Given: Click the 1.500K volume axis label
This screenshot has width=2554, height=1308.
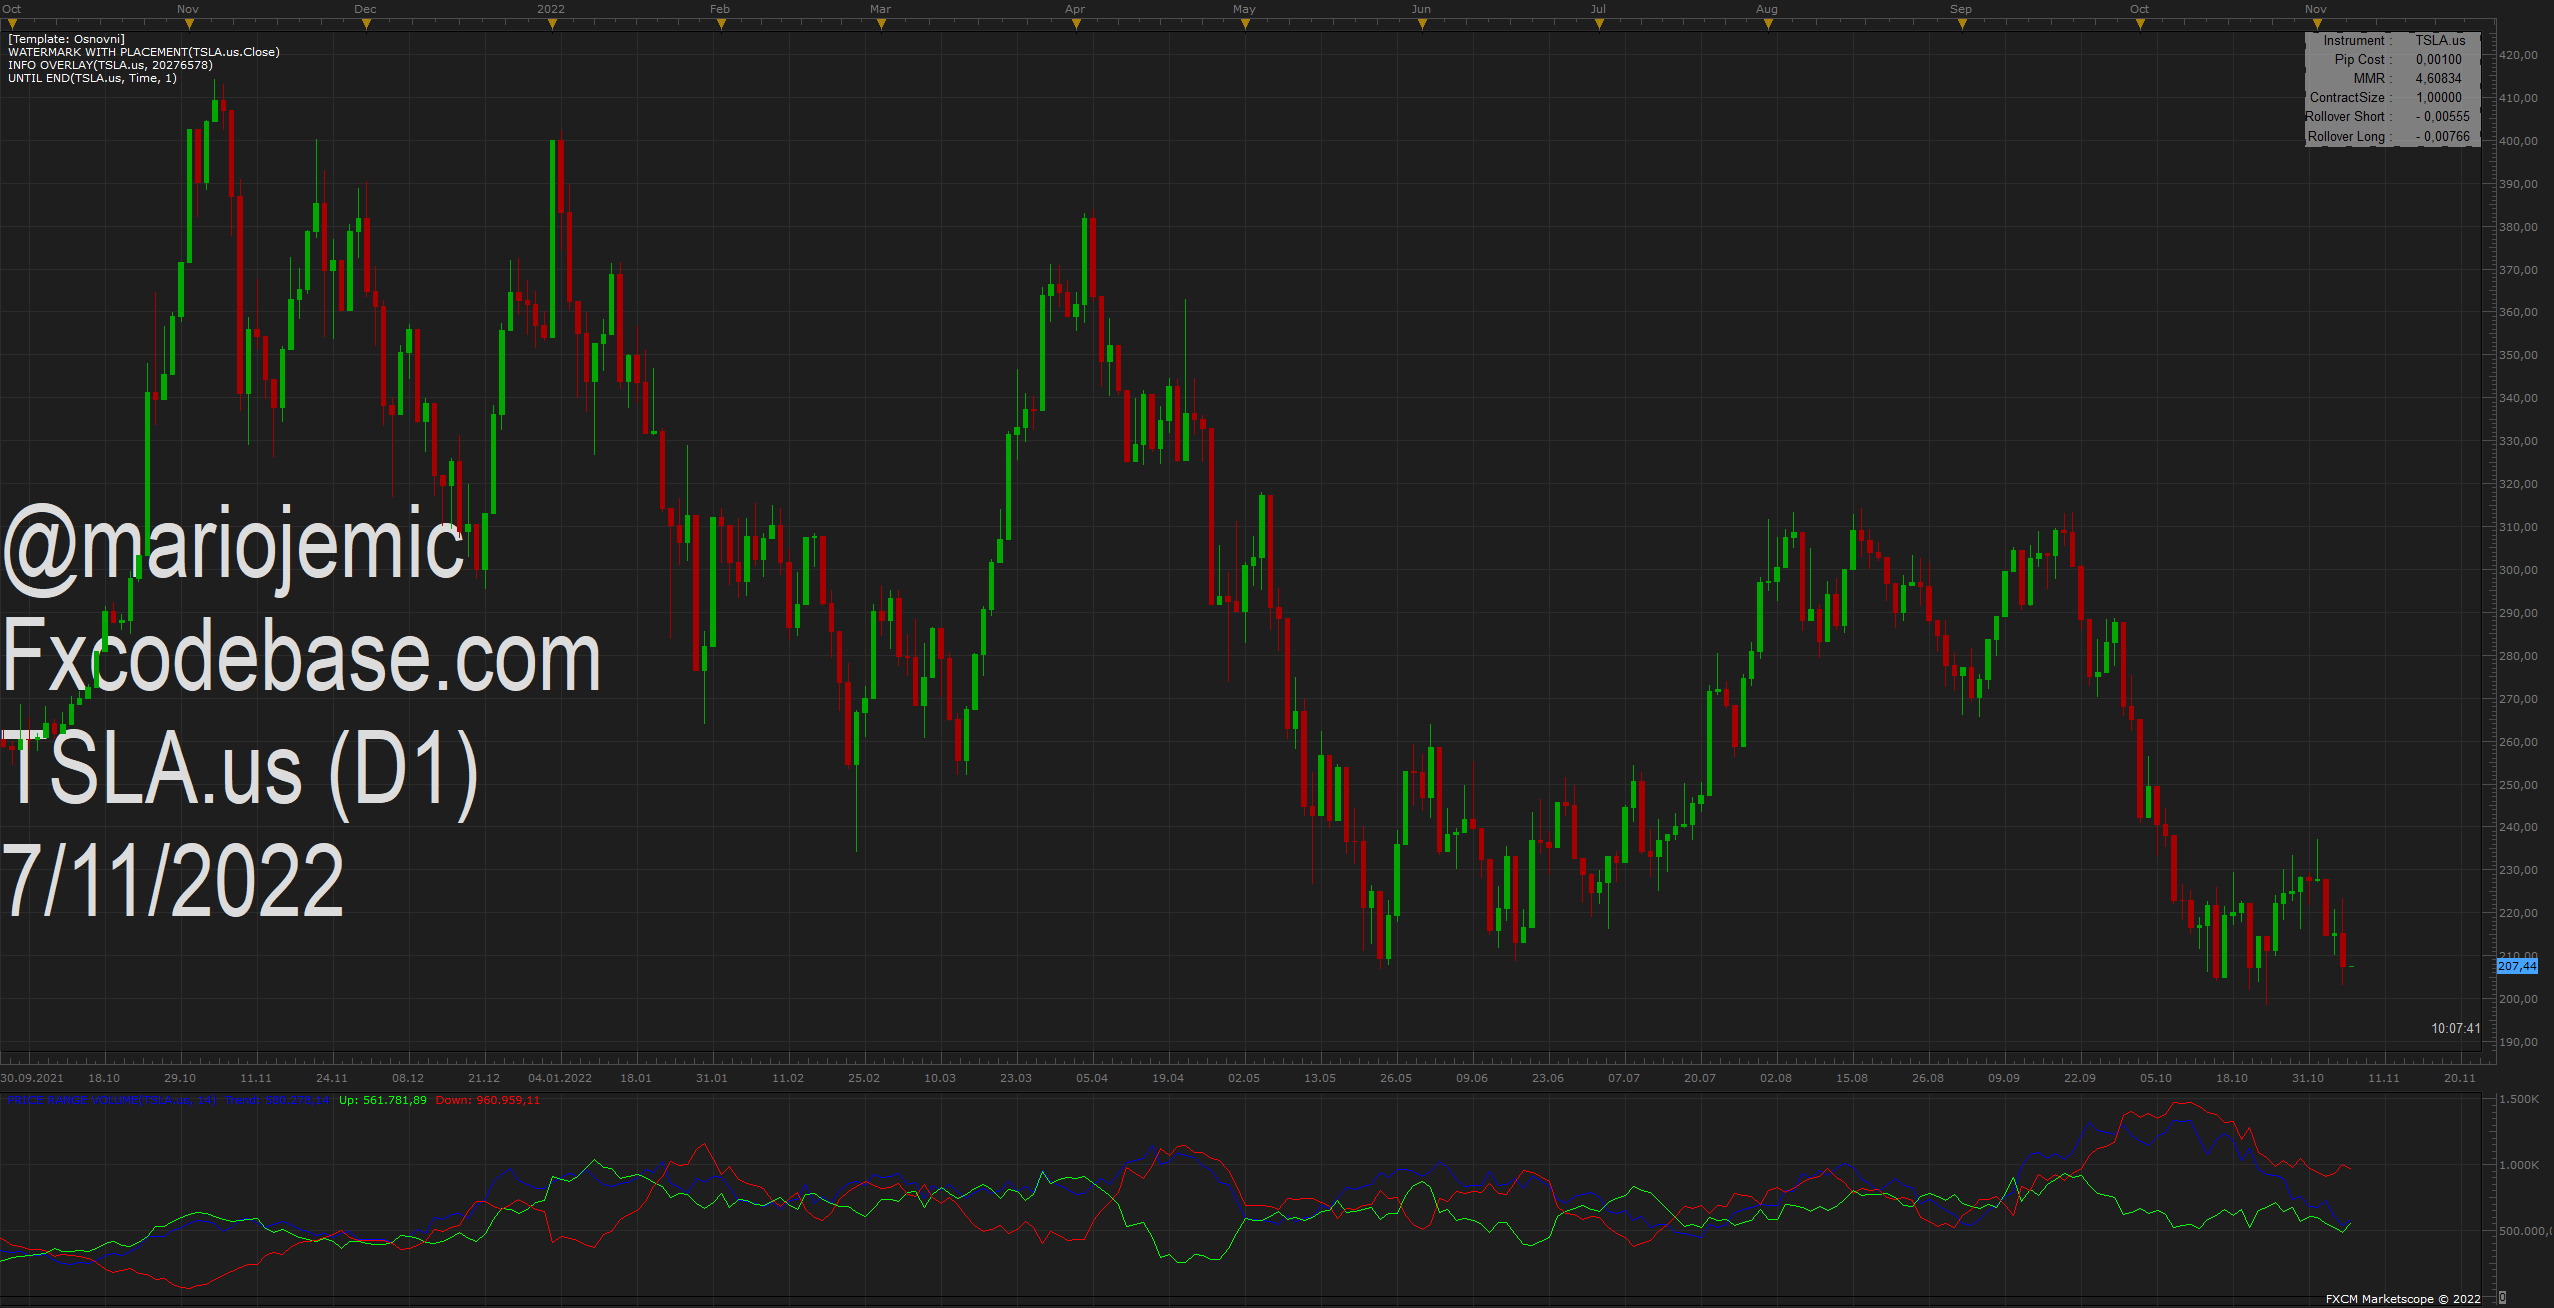Looking at the screenshot, I should (x=2519, y=1100).
